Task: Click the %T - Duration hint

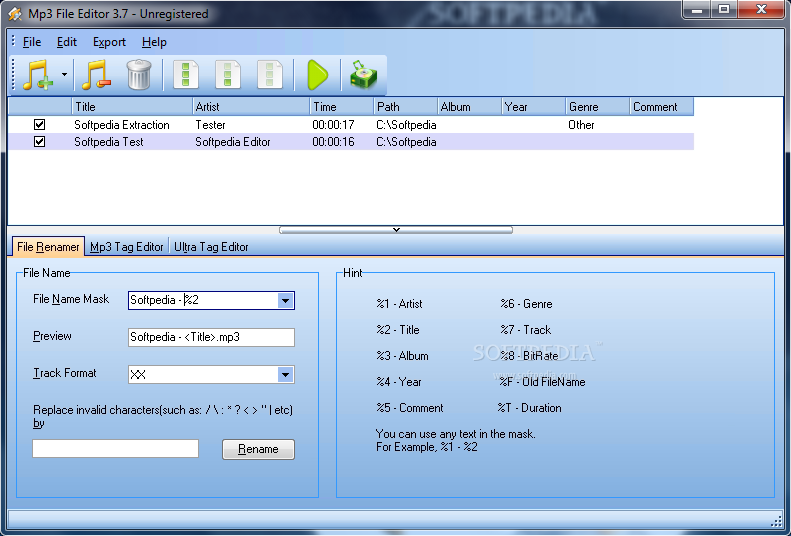Action: coord(529,407)
